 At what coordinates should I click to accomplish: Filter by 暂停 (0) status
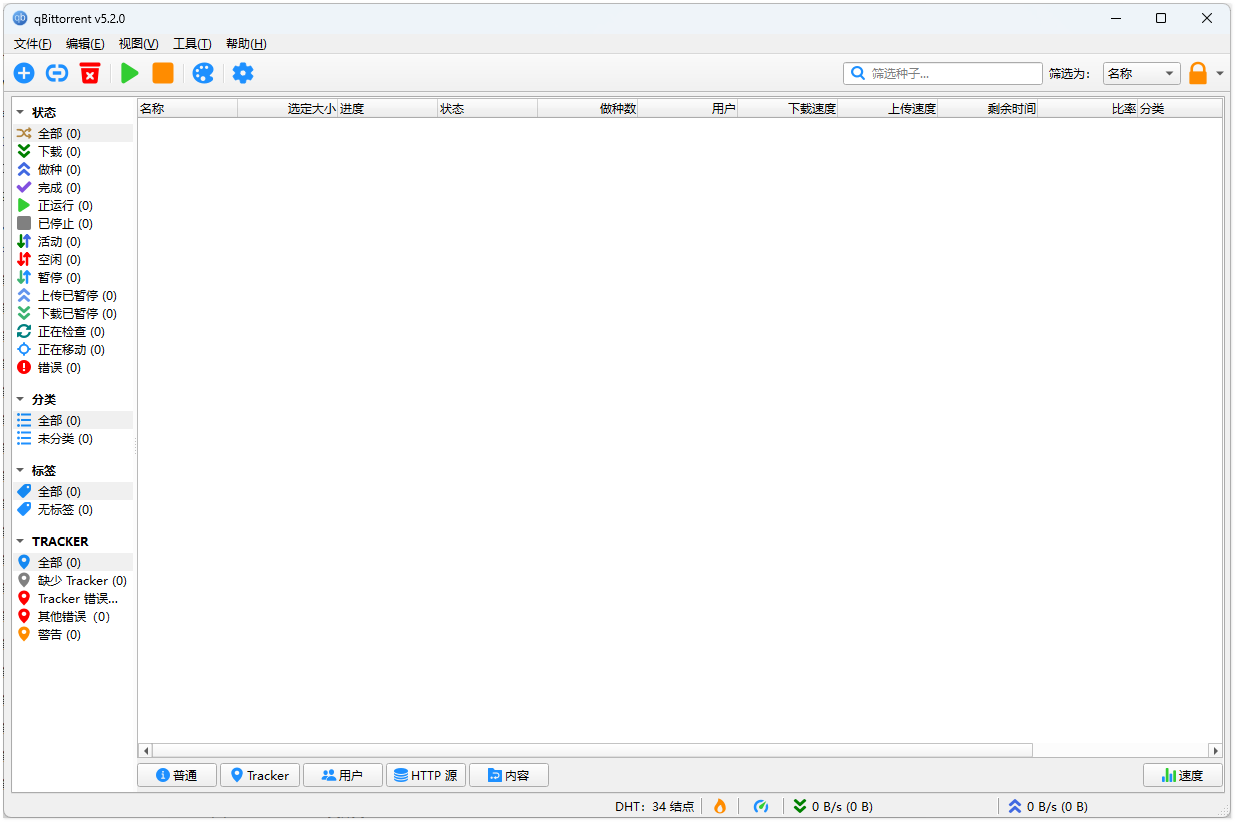point(73,277)
